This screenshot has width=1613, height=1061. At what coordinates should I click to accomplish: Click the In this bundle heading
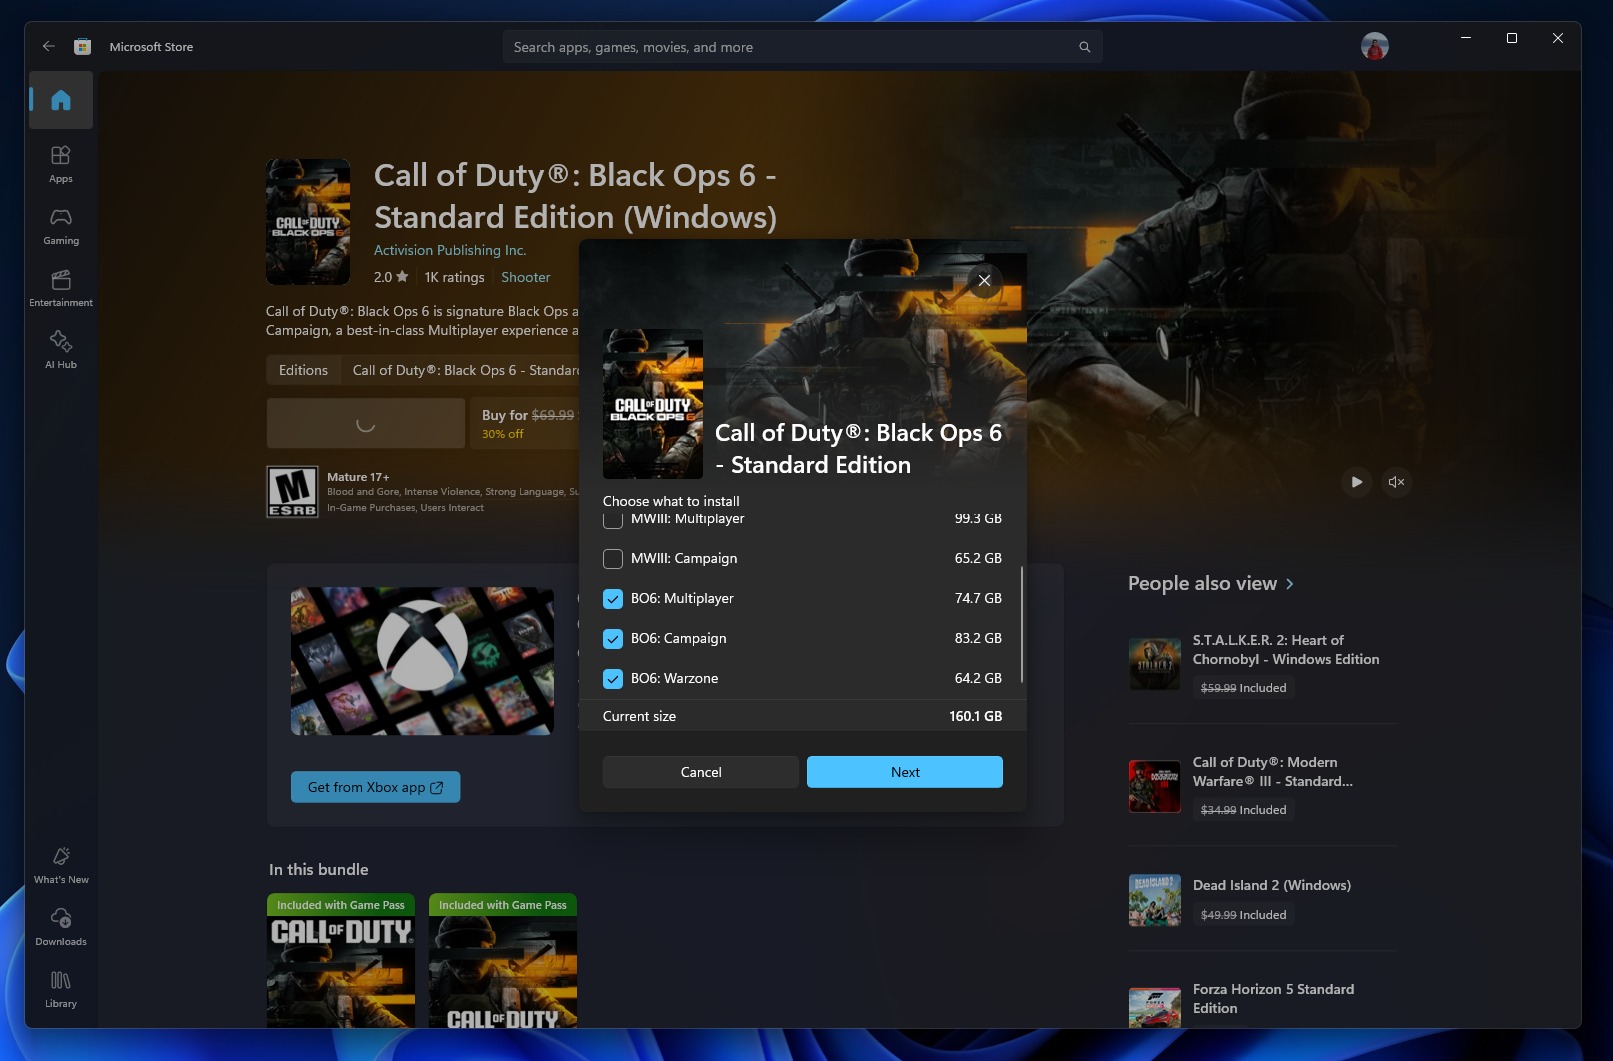click(318, 870)
